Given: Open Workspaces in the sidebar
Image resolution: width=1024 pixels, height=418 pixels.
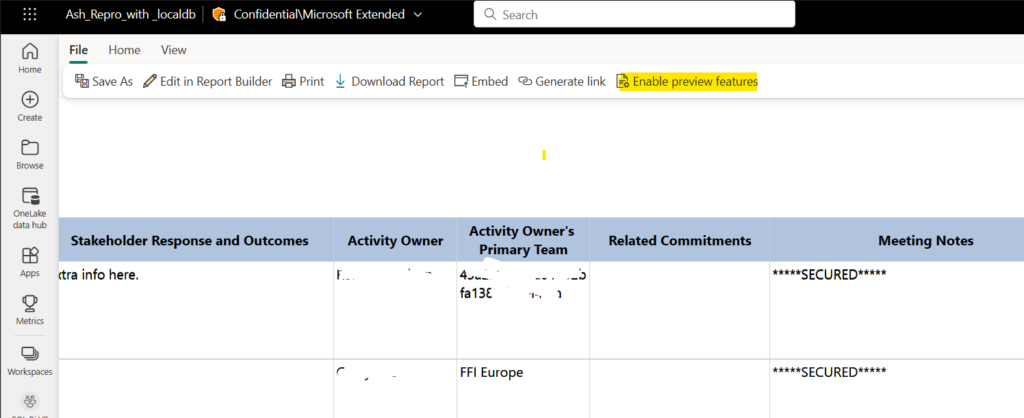Looking at the screenshot, I should coord(30,361).
